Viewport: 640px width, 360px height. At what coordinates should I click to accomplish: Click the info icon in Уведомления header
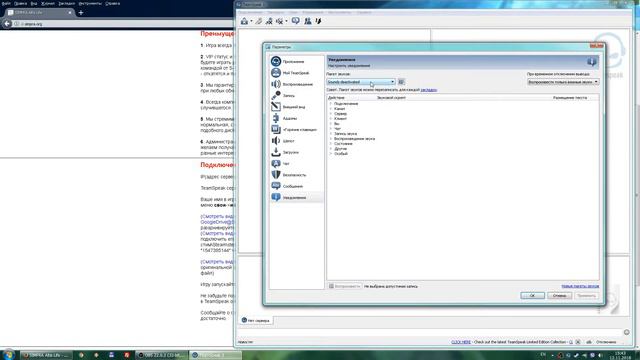pos(591,62)
